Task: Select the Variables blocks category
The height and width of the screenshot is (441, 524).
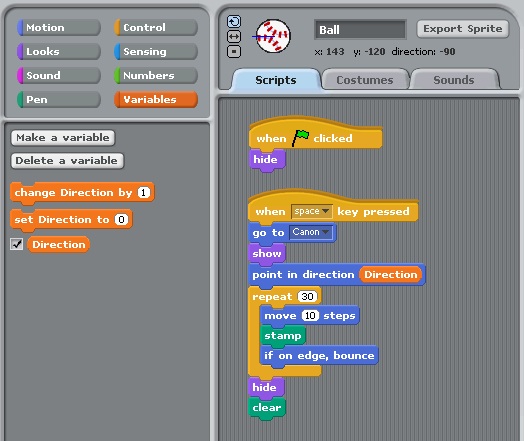Action: (x=156, y=100)
